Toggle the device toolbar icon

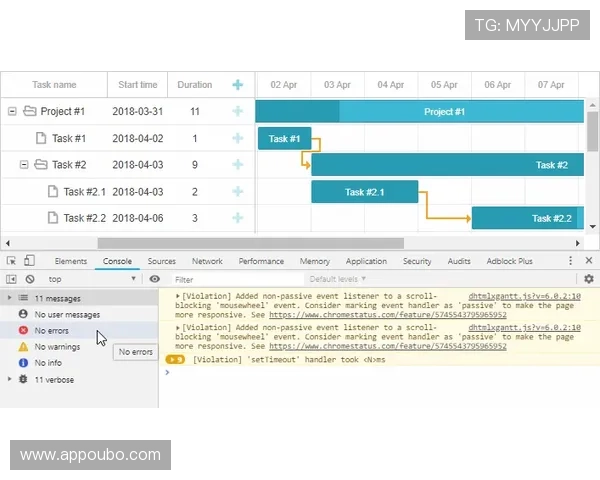click(30, 261)
